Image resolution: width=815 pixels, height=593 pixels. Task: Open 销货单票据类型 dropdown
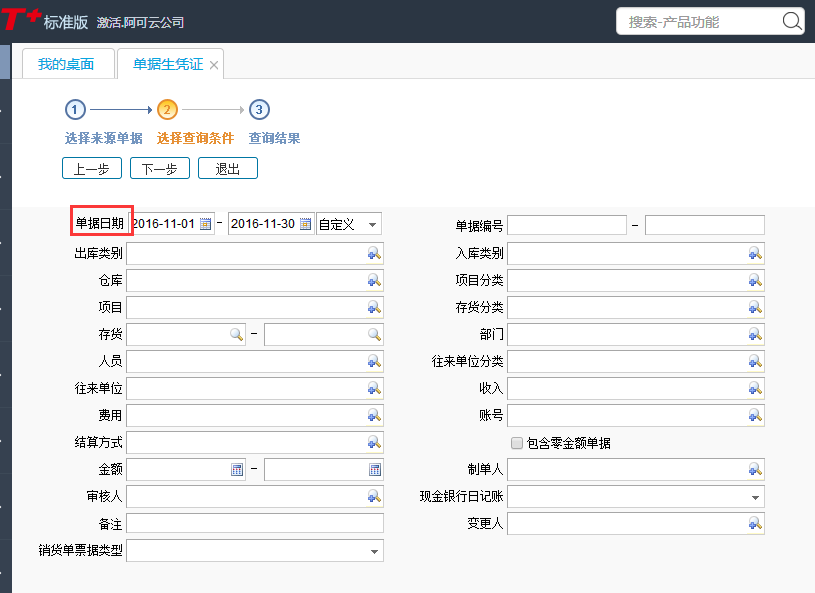pyautogui.click(x=374, y=551)
